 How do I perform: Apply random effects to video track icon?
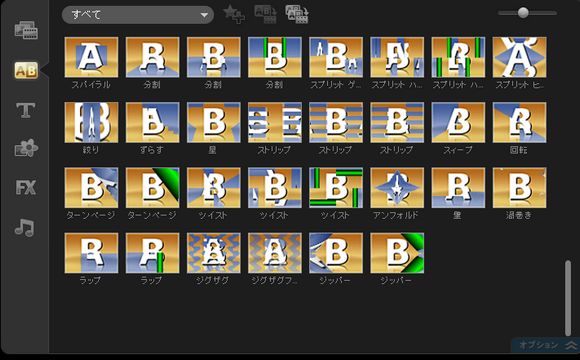(297, 14)
